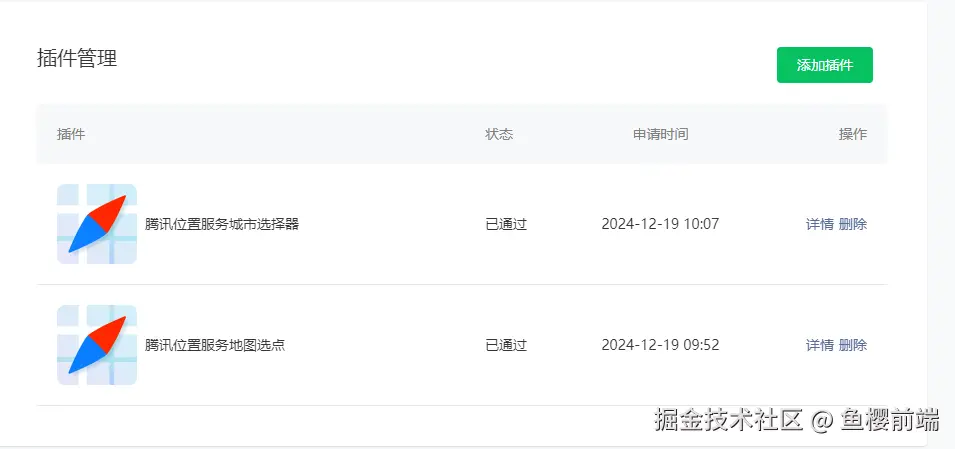Click the 插件管理 page heading
The height and width of the screenshot is (449, 955).
[77, 58]
